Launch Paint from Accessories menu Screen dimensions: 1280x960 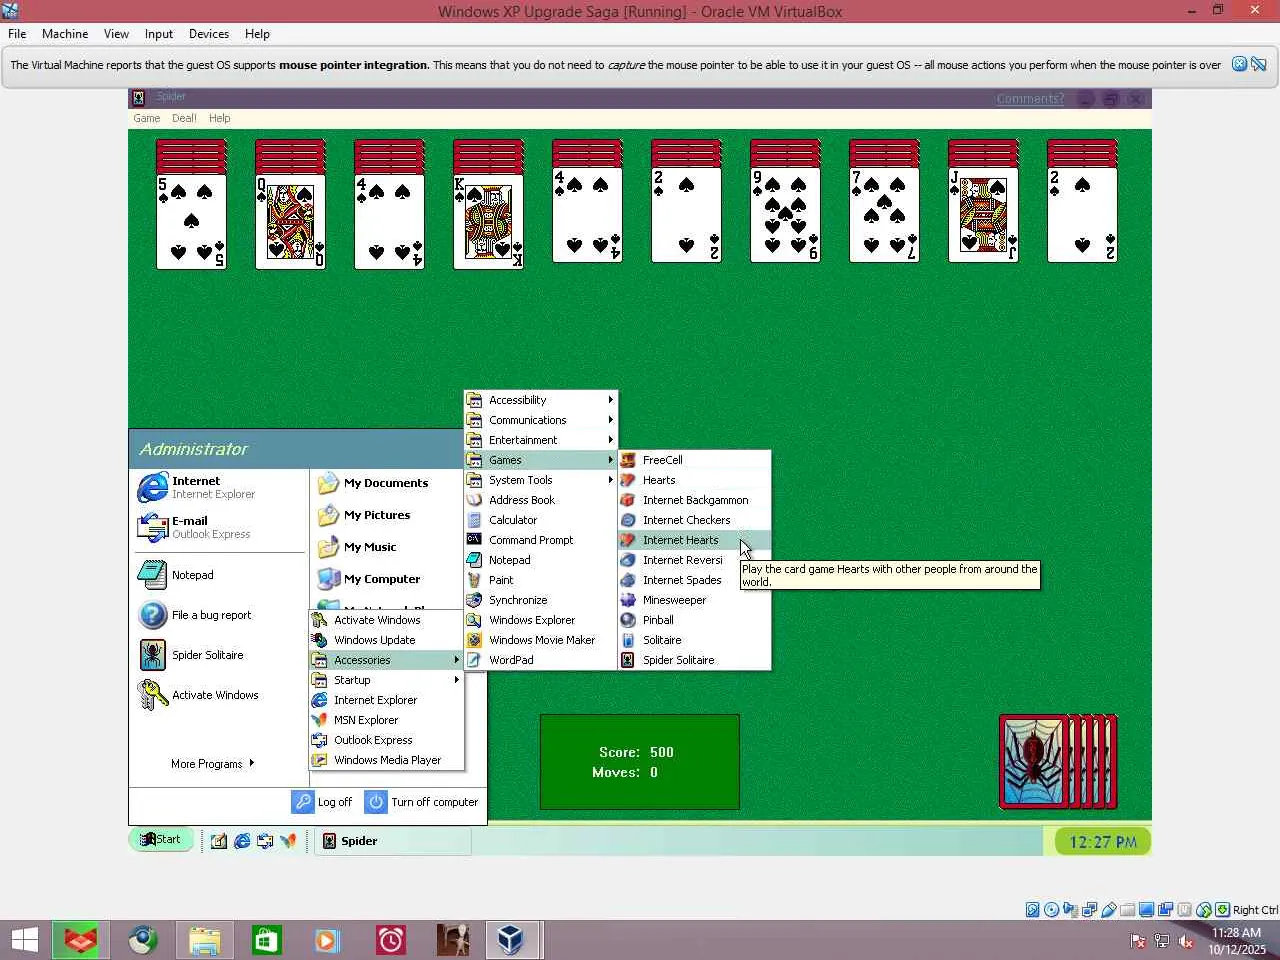[541, 580]
